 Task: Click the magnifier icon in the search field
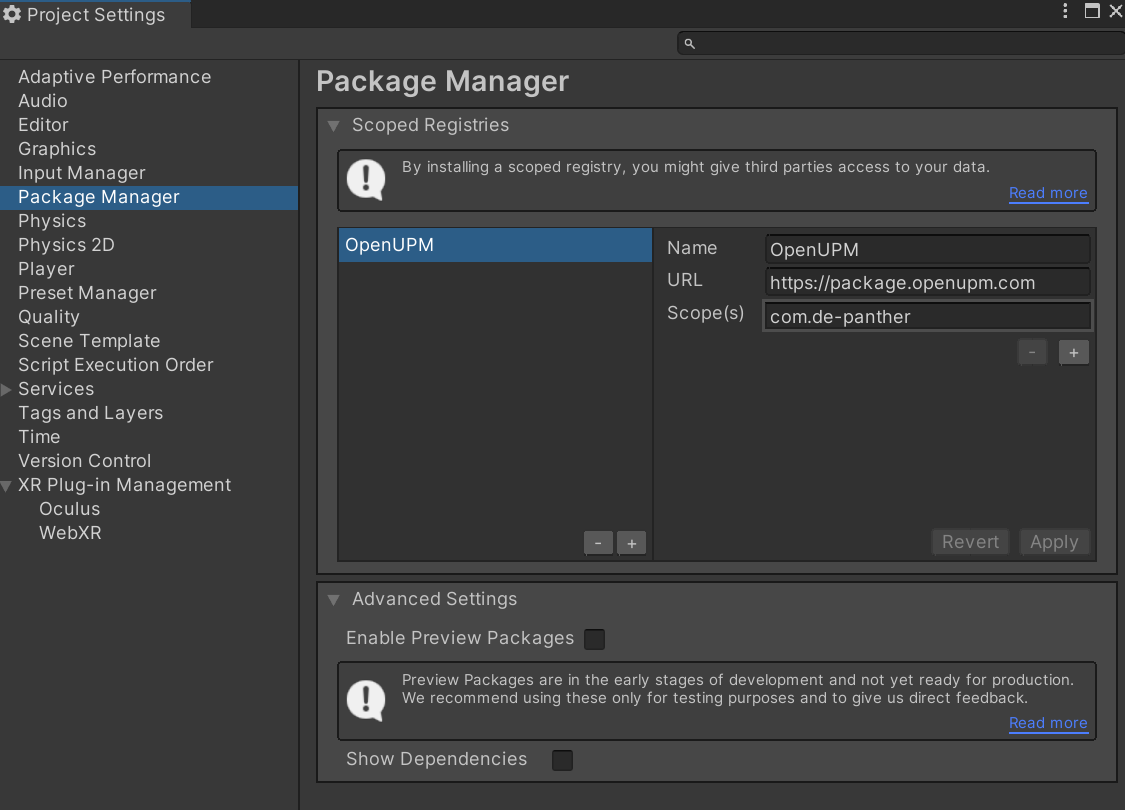point(690,43)
